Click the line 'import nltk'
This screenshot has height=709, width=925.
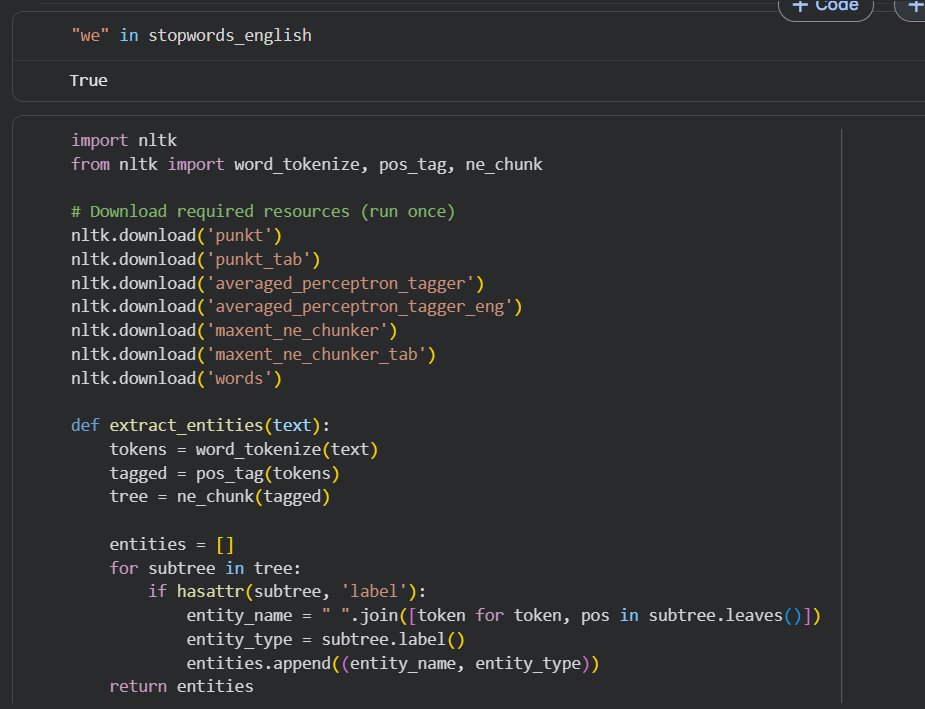[x=124, y=140]
